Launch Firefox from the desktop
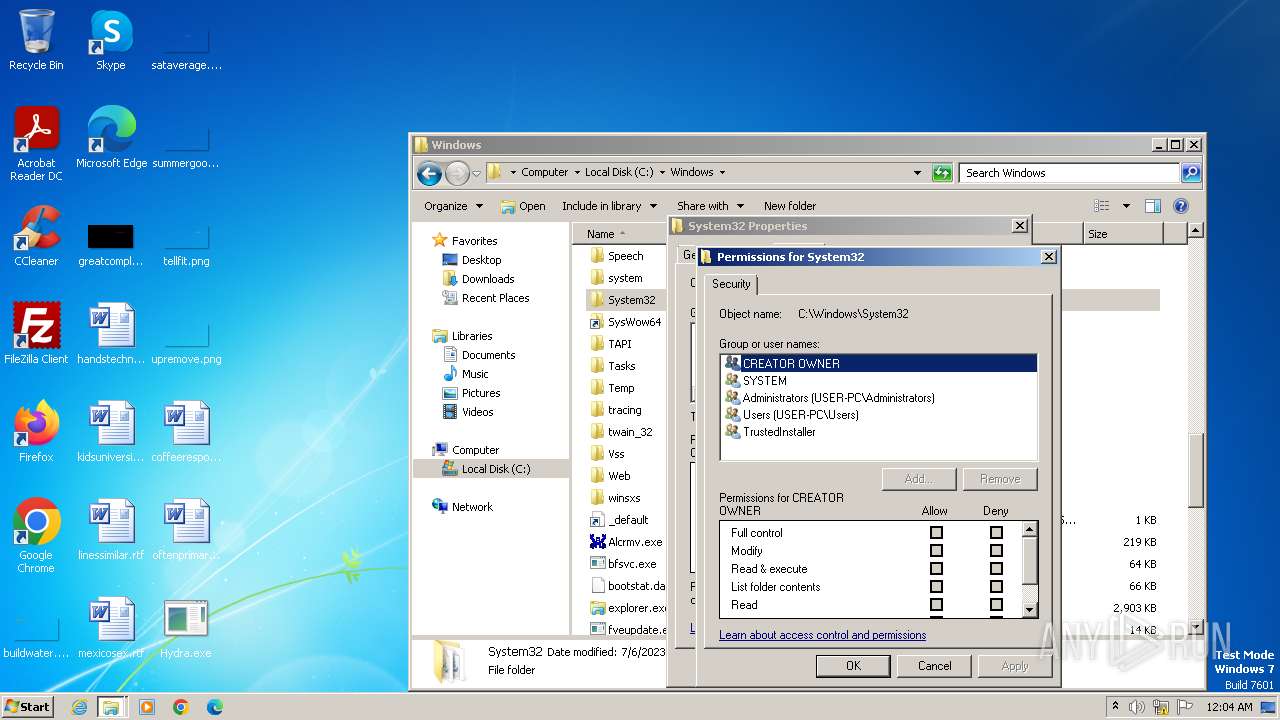The height and width of the screenshot is (720, 1280). 36,432
